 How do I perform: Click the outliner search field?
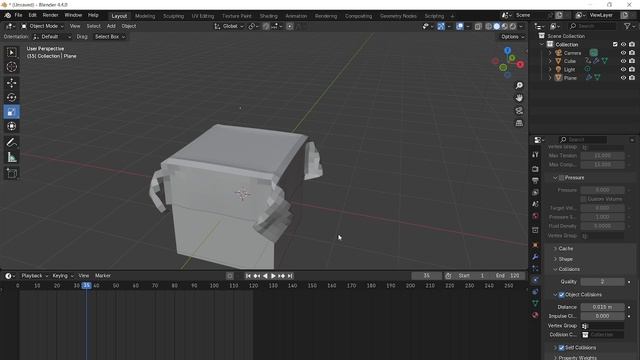592,26
